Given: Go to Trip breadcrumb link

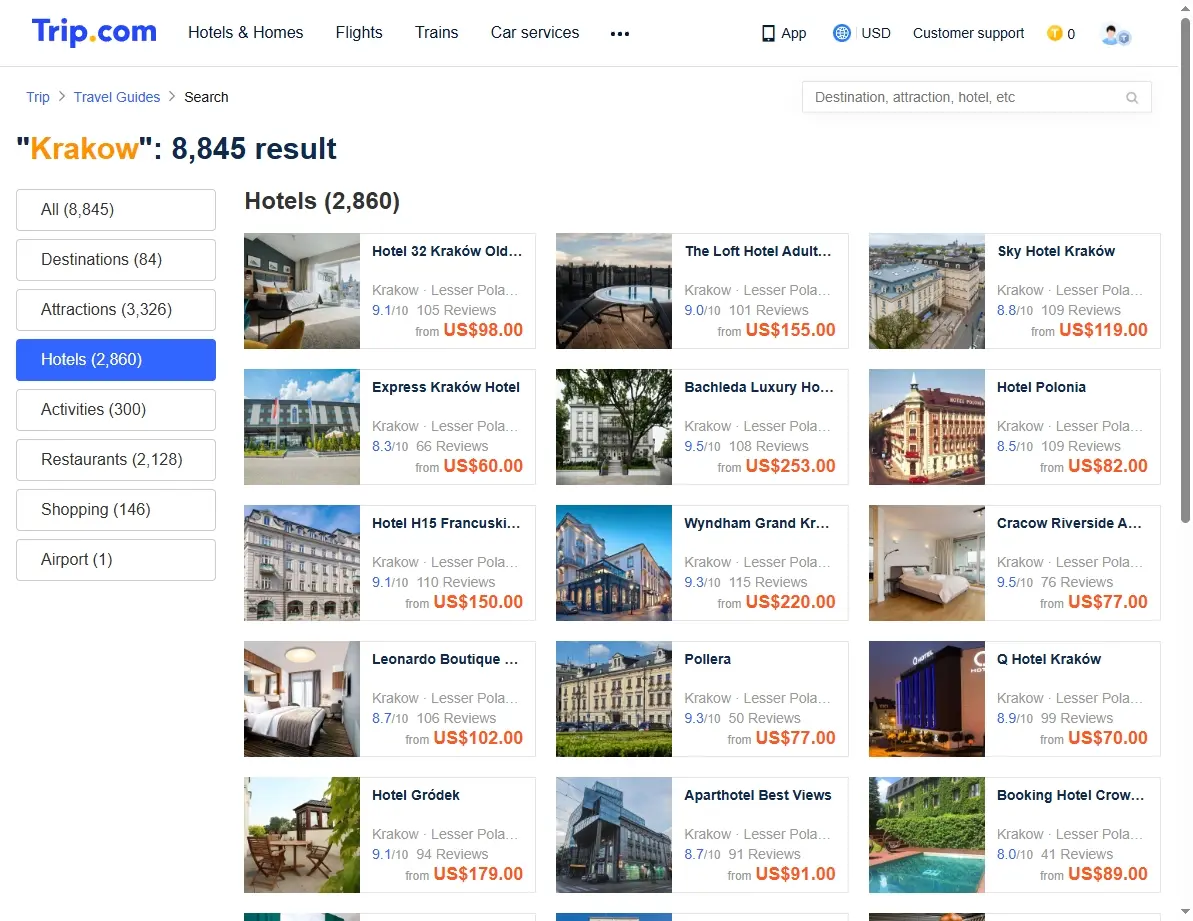Looking at the screenshot, I should point(38,97).
